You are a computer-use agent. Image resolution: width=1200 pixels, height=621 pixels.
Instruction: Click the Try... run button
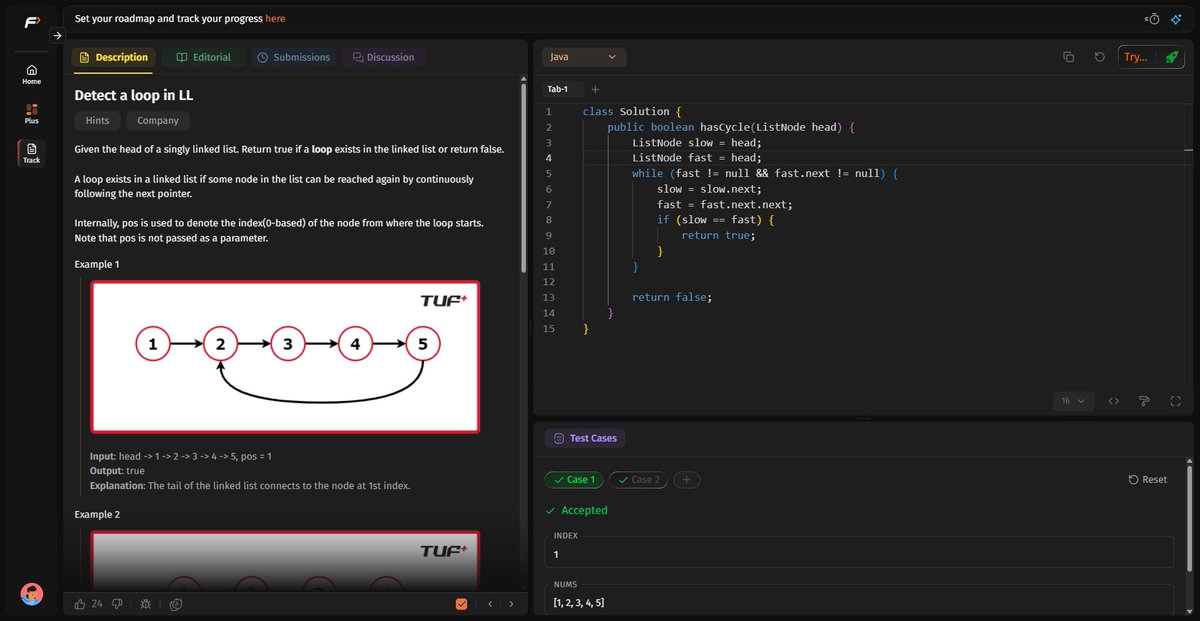point(1136,57)
